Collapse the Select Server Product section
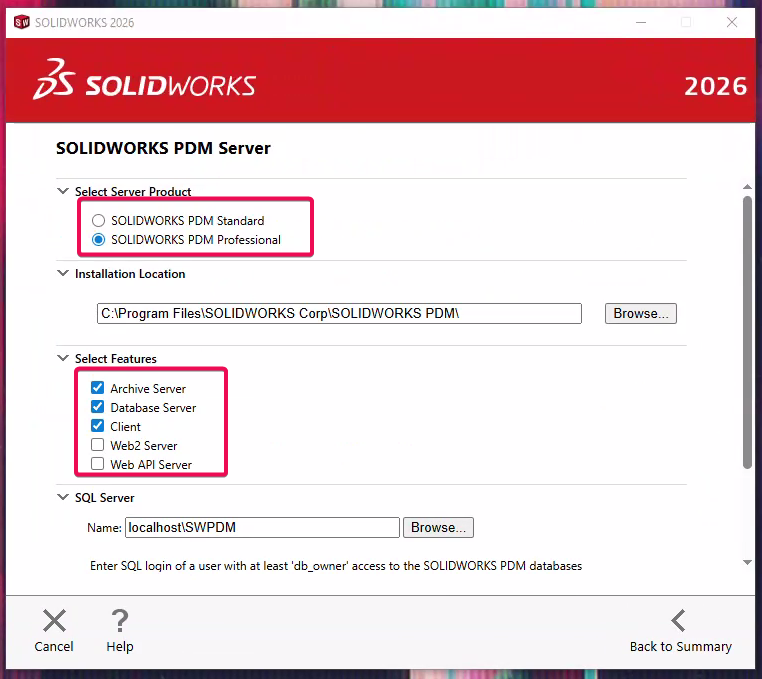Image resolution: width=762 pixels, height=679 pixels. [x=64, y=192]
